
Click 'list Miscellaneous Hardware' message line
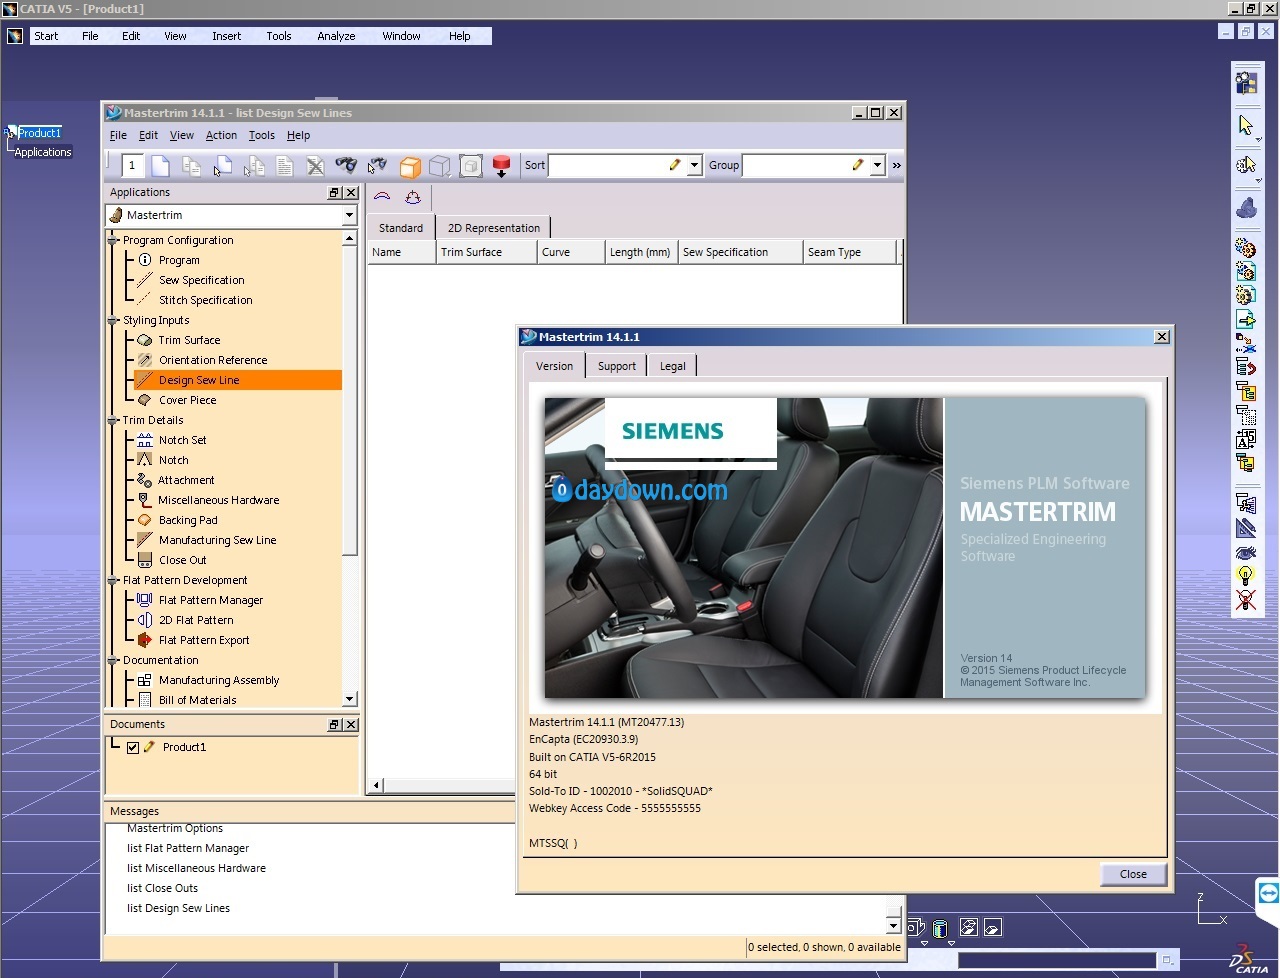[x=196, y=868]
